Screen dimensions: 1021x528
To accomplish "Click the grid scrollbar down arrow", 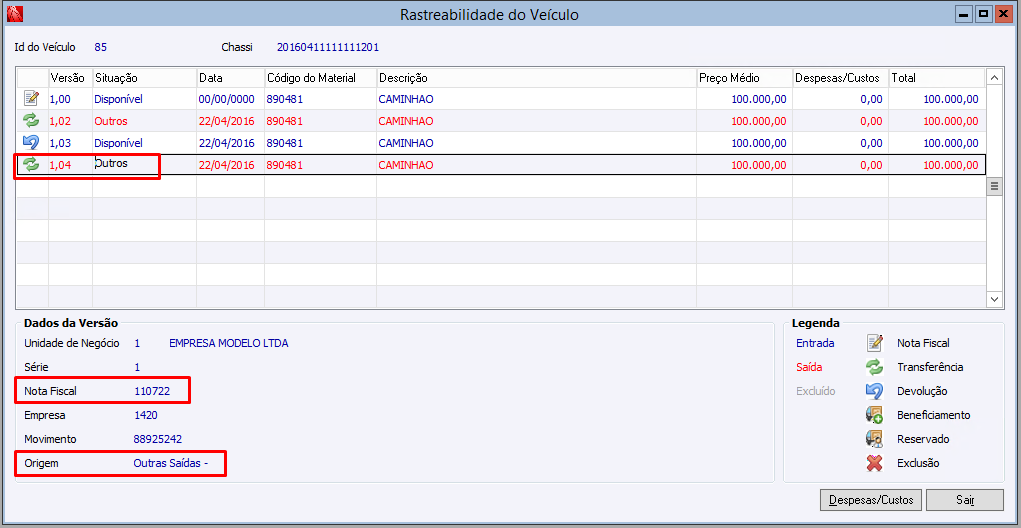I will click(994, 299).
